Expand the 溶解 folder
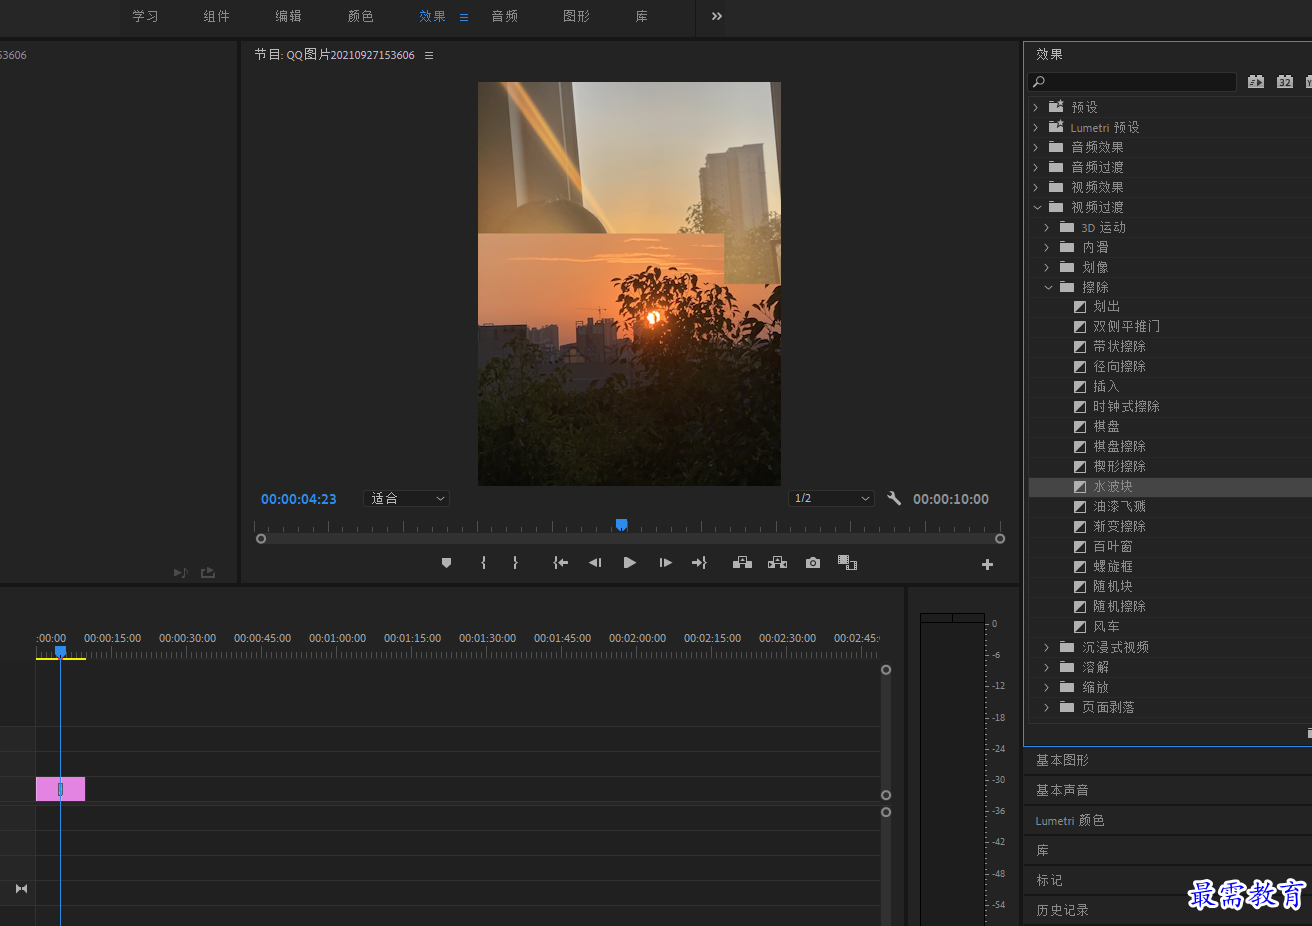This screenshot has height=926, width=1312. pos(1047,667)
